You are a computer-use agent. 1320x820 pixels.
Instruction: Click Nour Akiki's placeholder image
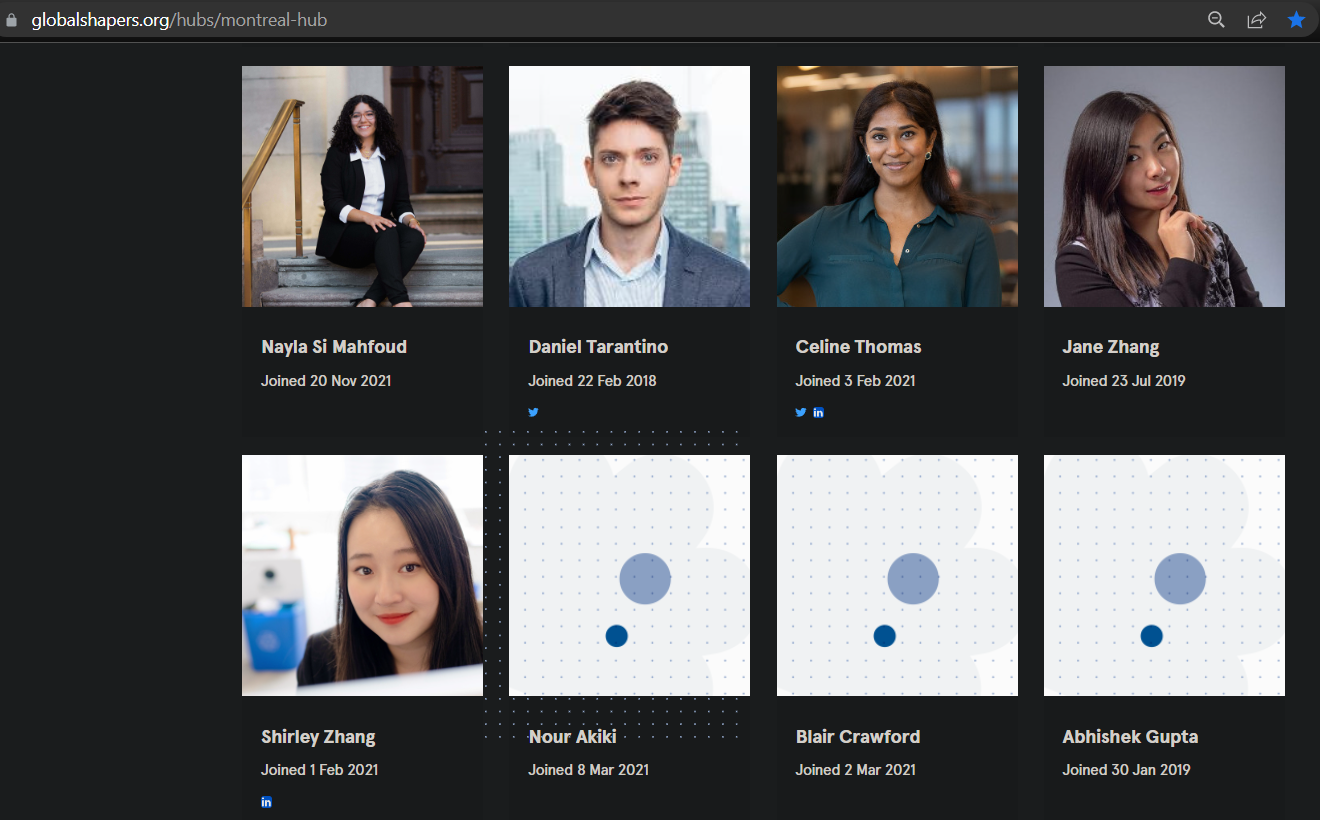(x=629, y=575)
